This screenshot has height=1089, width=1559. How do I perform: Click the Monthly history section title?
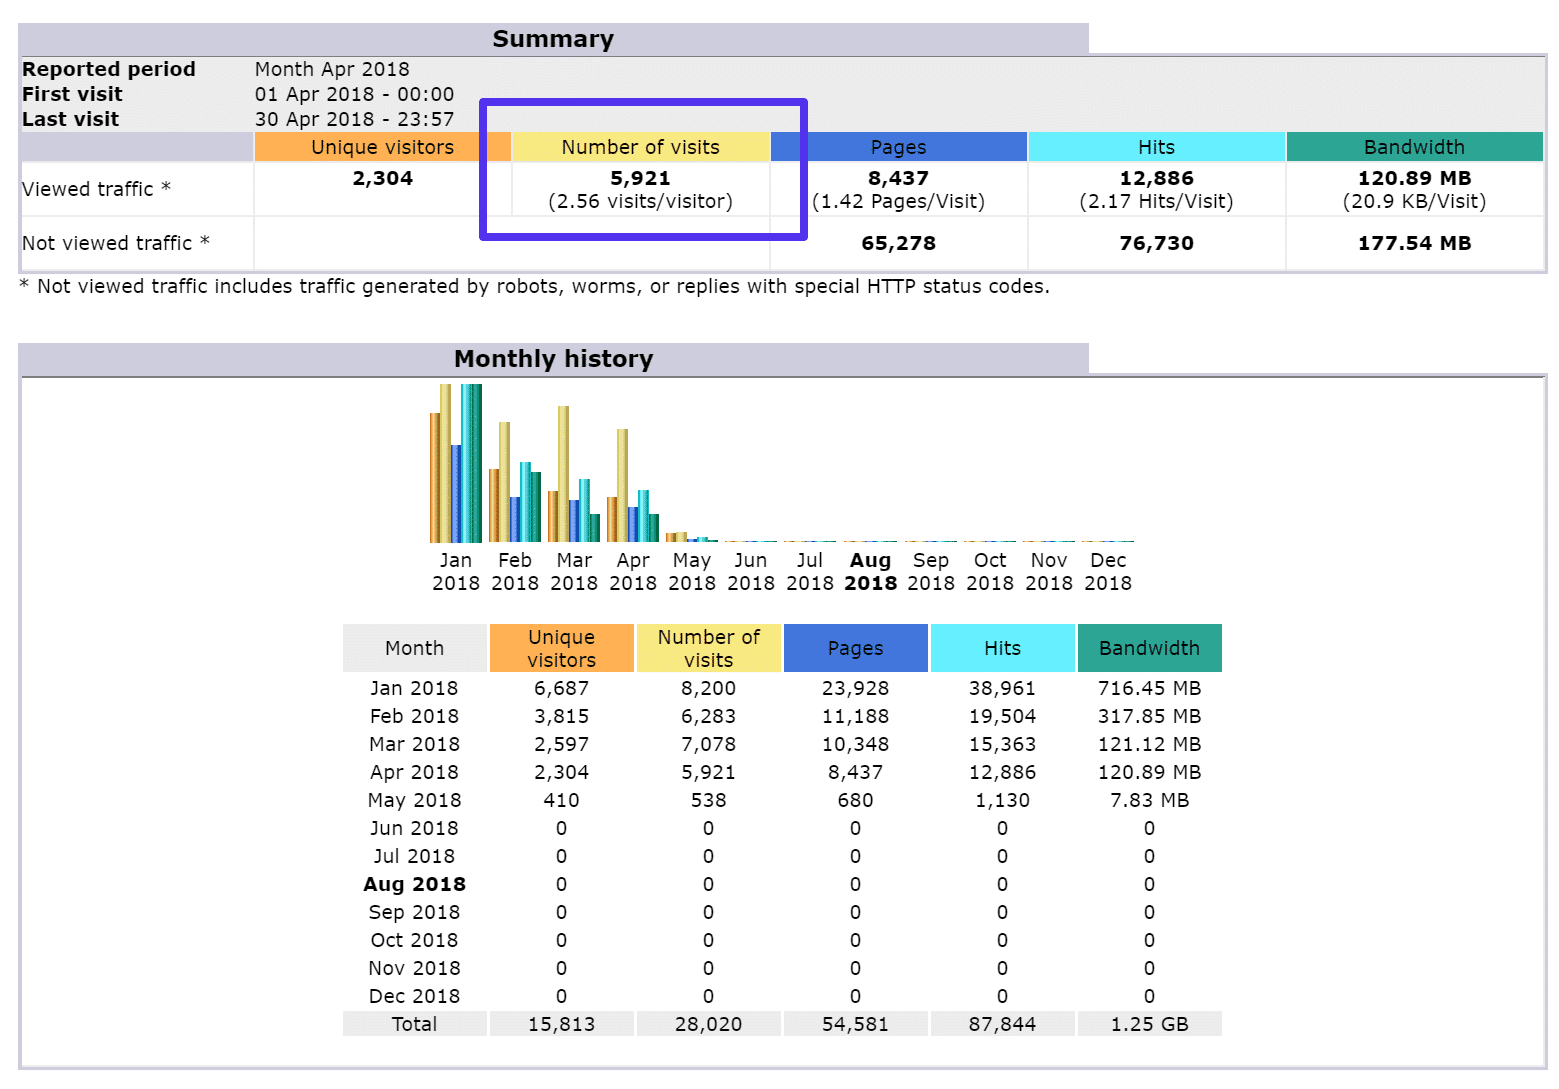coord(553,358)
